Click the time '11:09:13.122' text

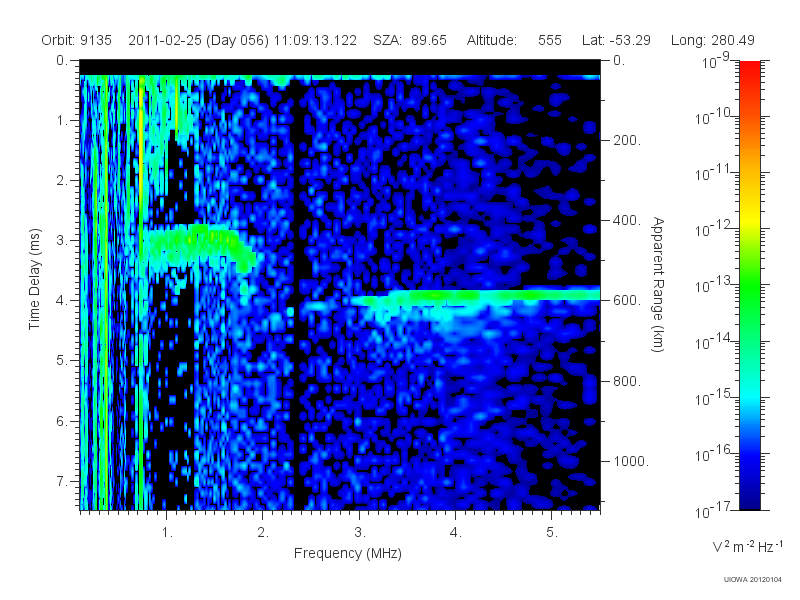pos(315,40)
